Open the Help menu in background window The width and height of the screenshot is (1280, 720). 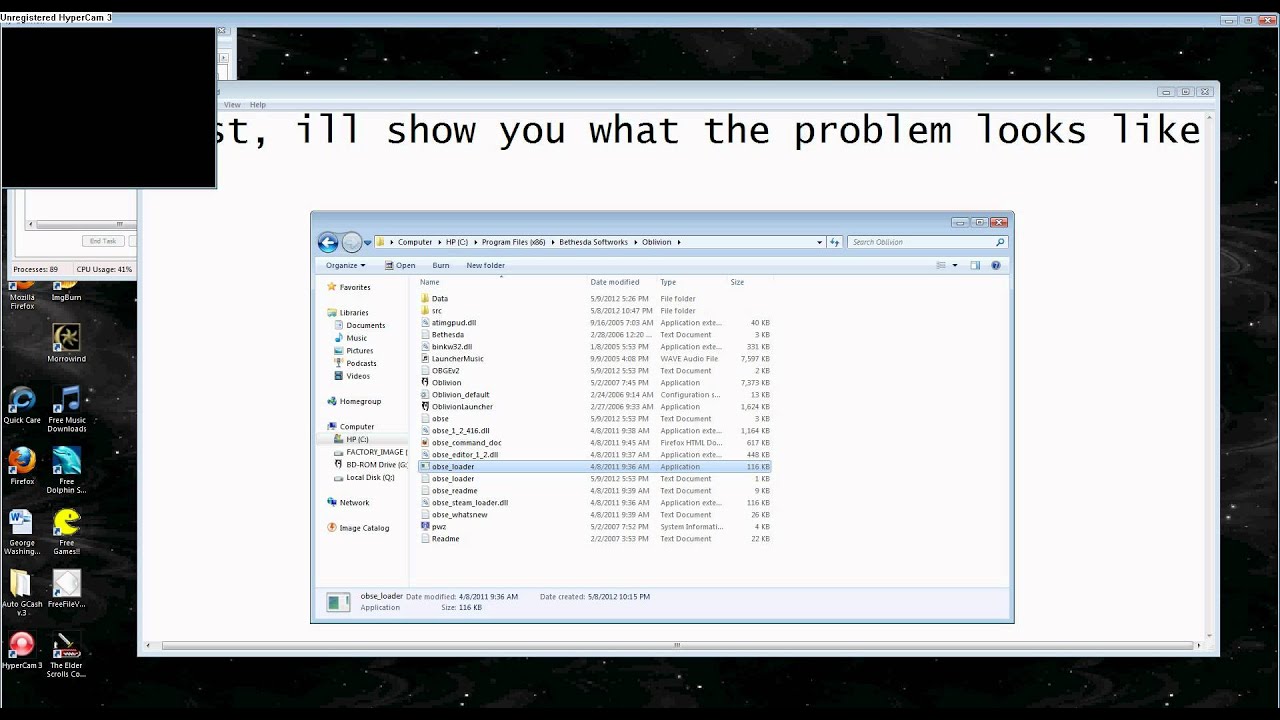[258, 105]
